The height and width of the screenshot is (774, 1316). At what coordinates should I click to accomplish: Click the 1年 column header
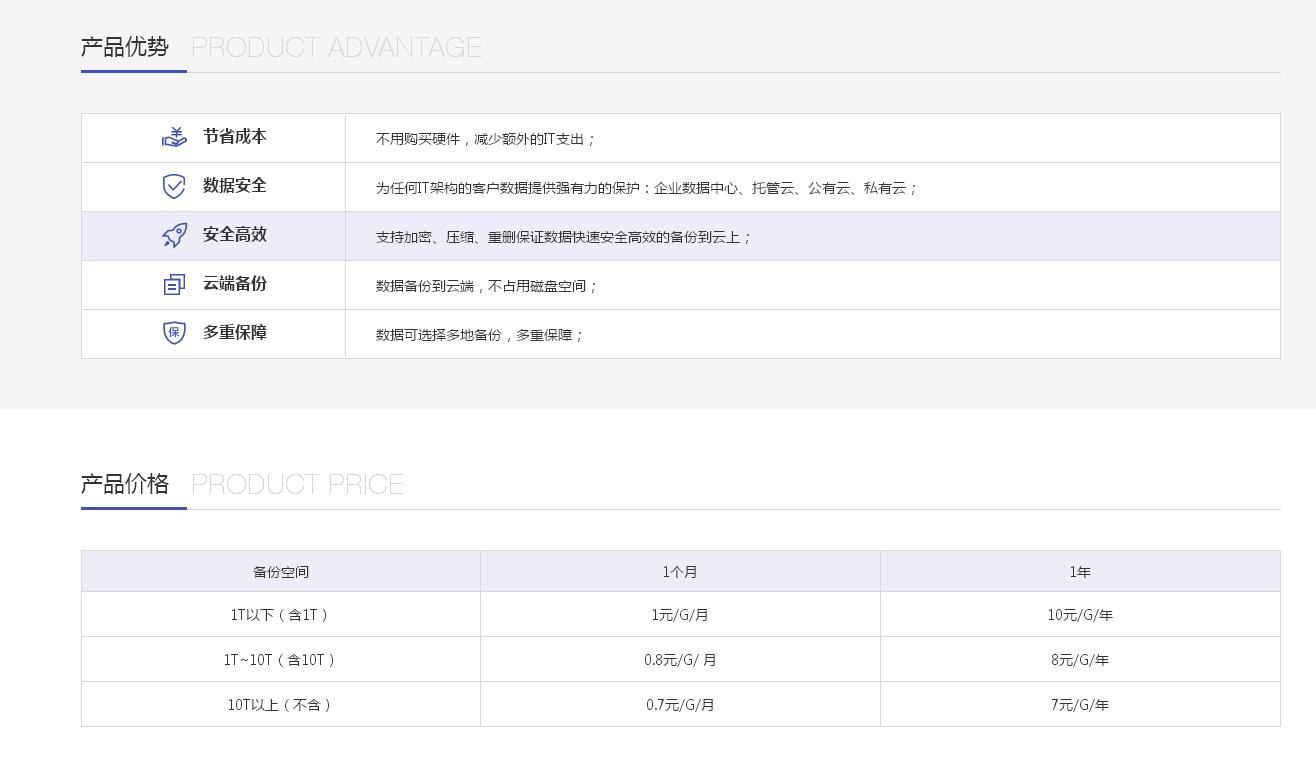1080,572
